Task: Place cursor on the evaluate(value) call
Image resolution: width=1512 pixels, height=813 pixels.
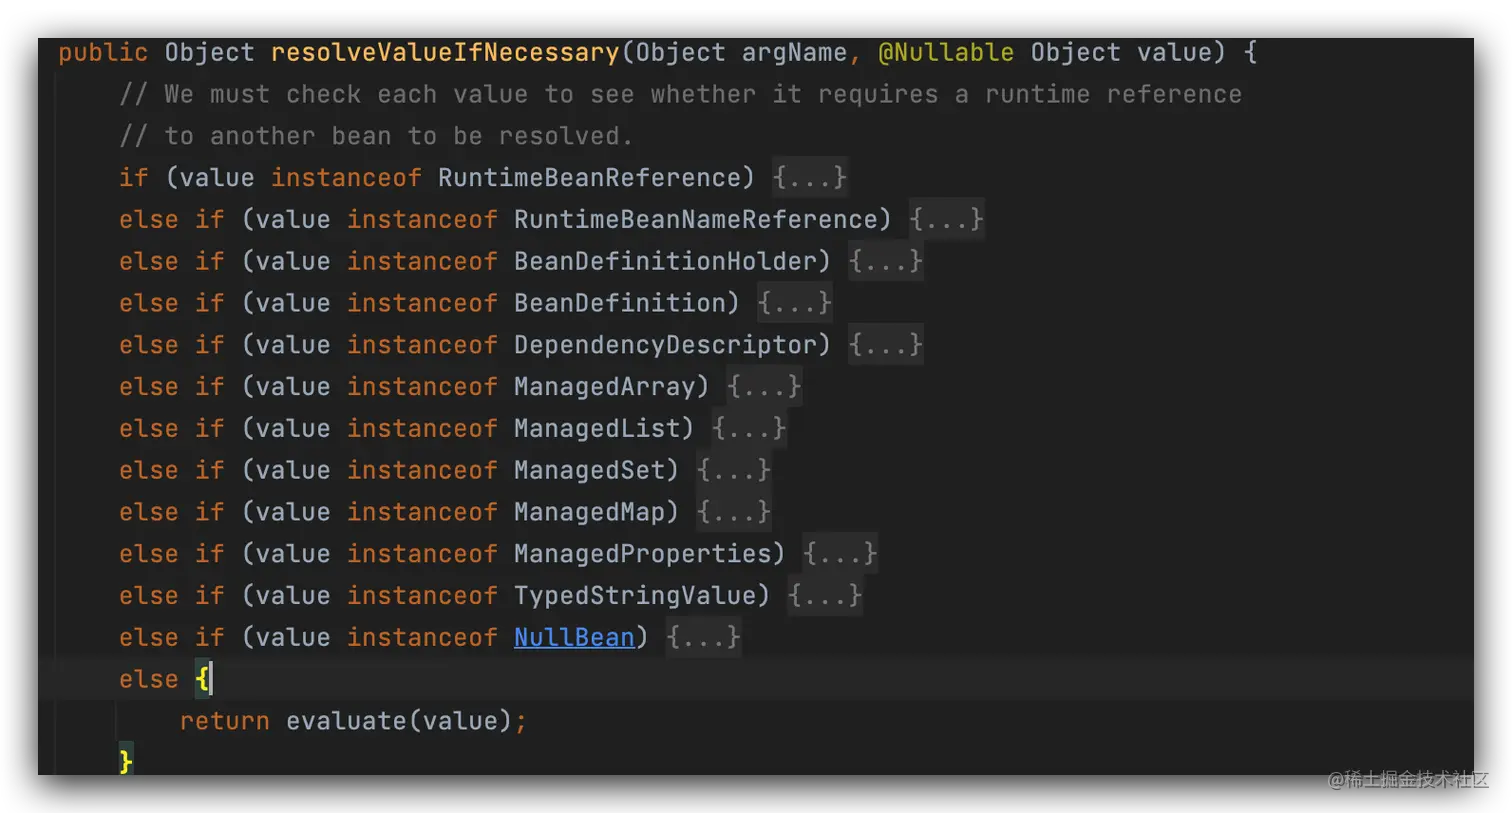Action: click(x=346, y=721)
